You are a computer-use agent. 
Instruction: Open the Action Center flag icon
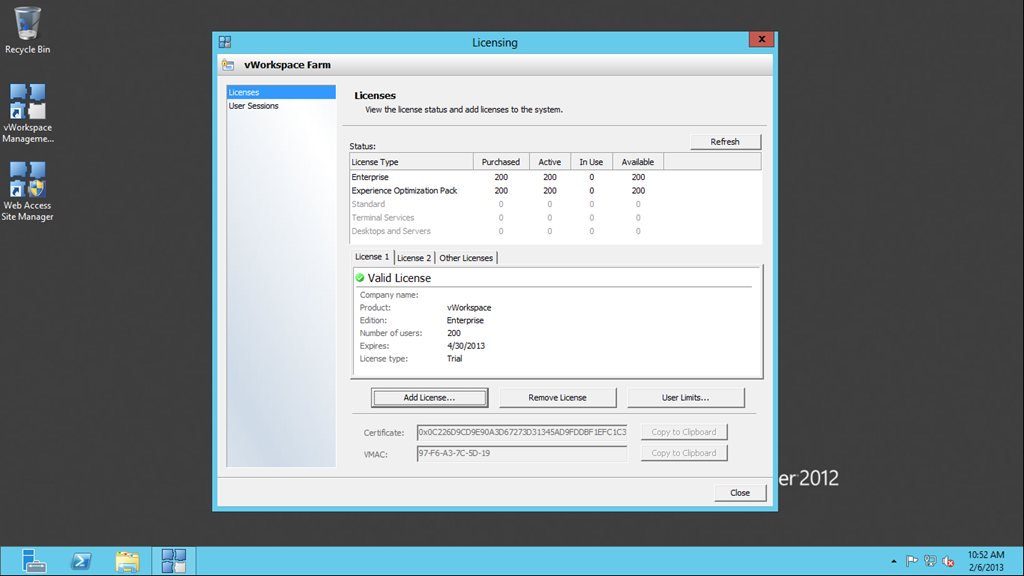912,561
